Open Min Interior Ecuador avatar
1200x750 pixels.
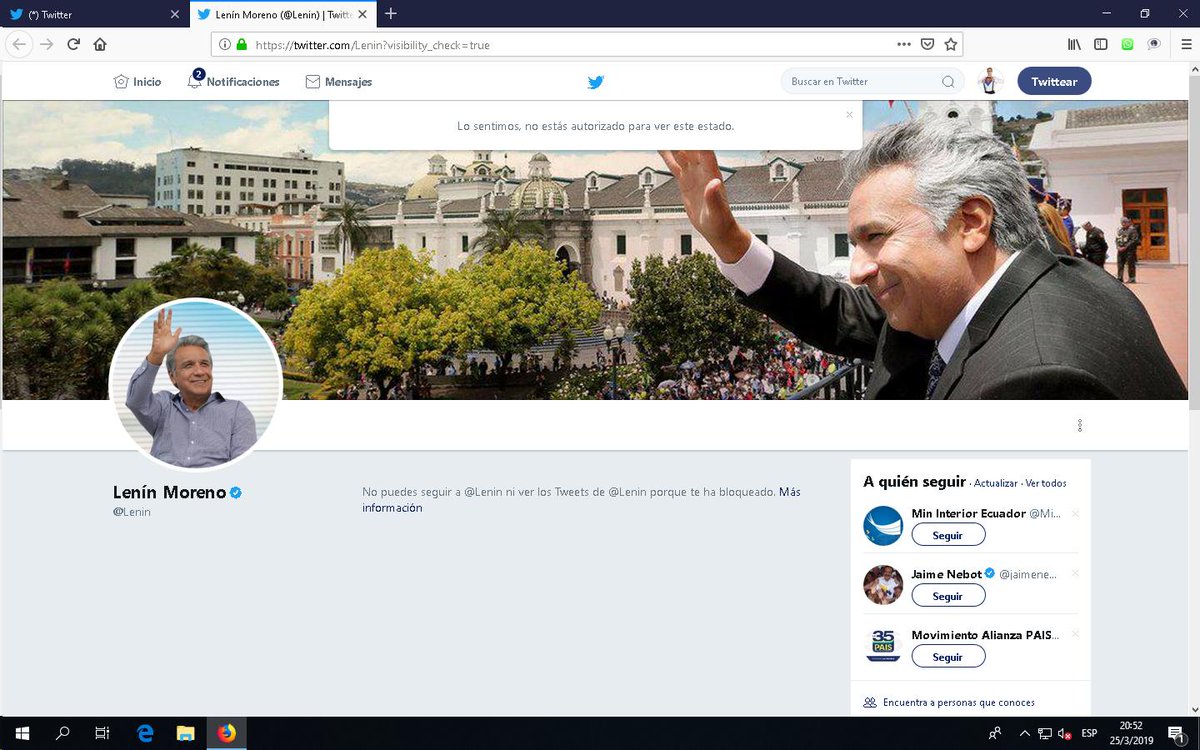pyautogui.click(x=883, y=525)
